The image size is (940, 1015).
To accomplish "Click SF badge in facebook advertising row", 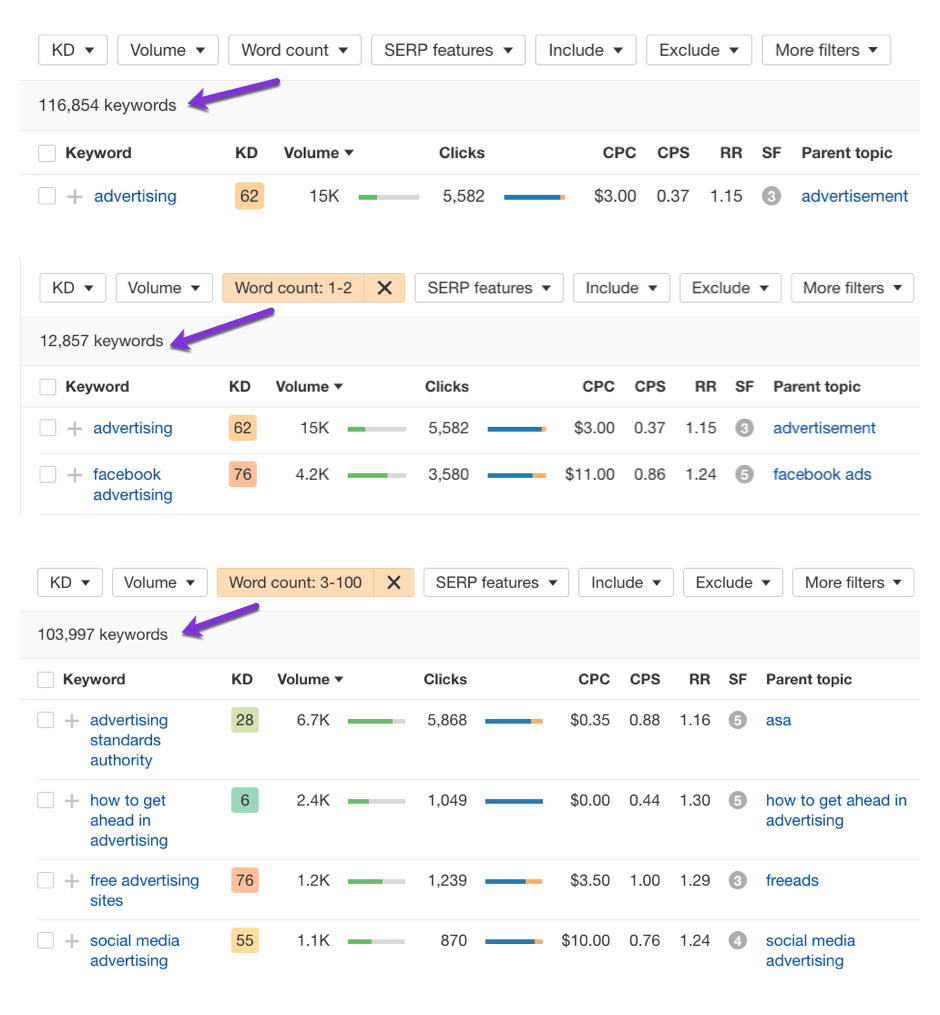I will [x=744, y=475].
